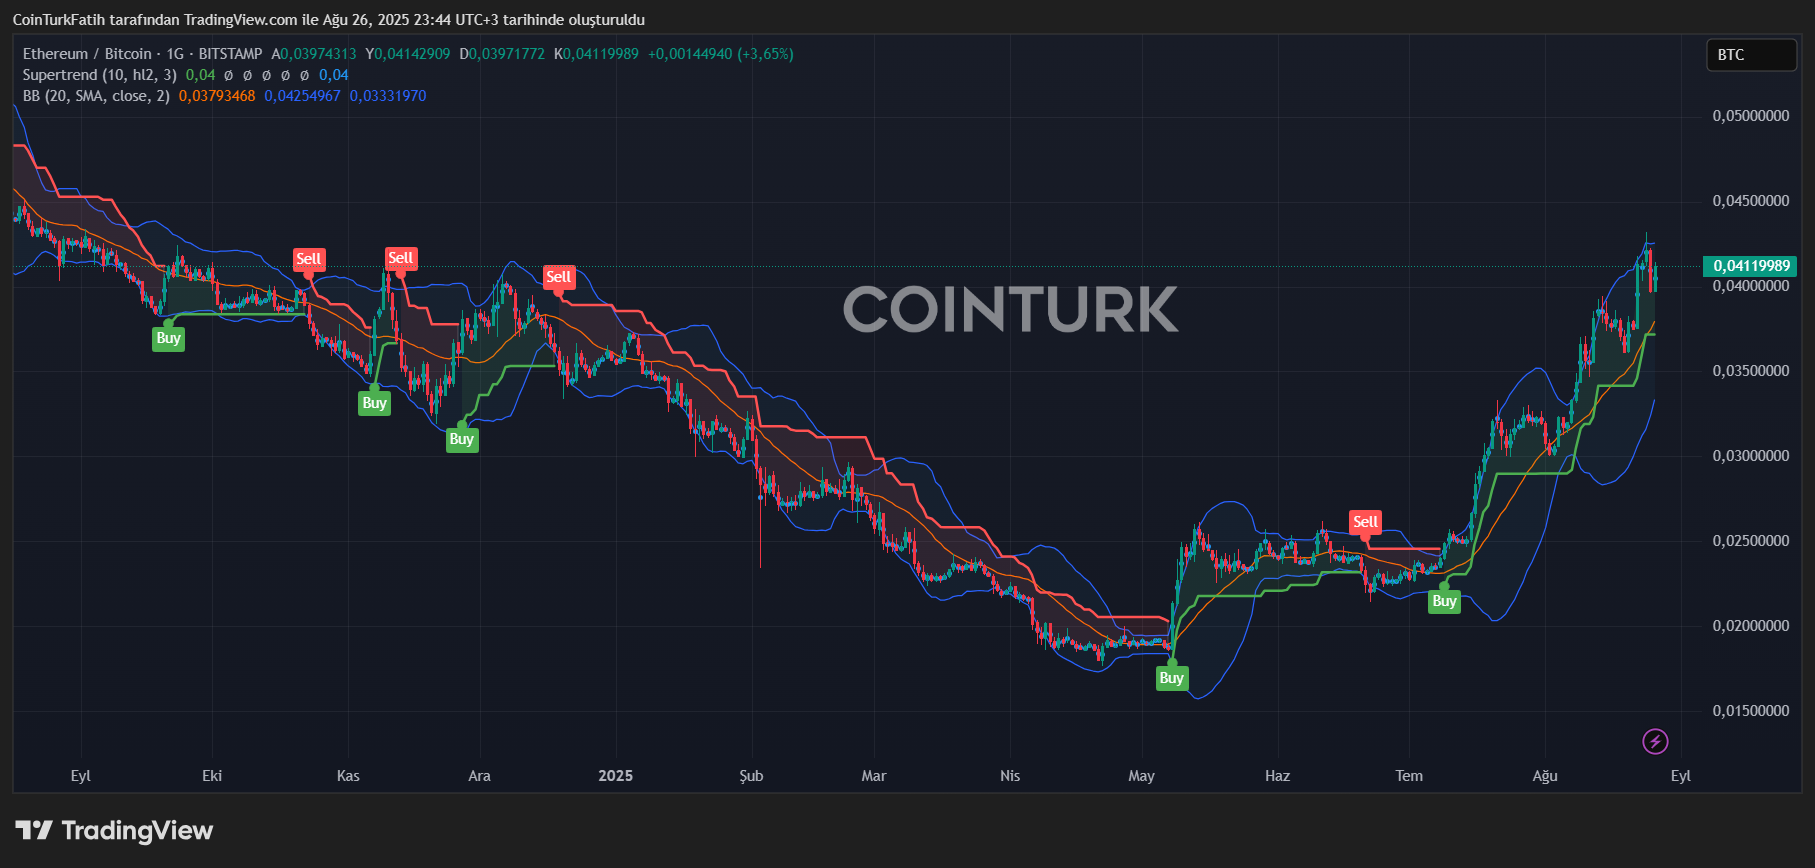The height and width of the screenshot is (868, 1815).
Task: Click the BB upper value 0,04254967
Action: point(302,96)
